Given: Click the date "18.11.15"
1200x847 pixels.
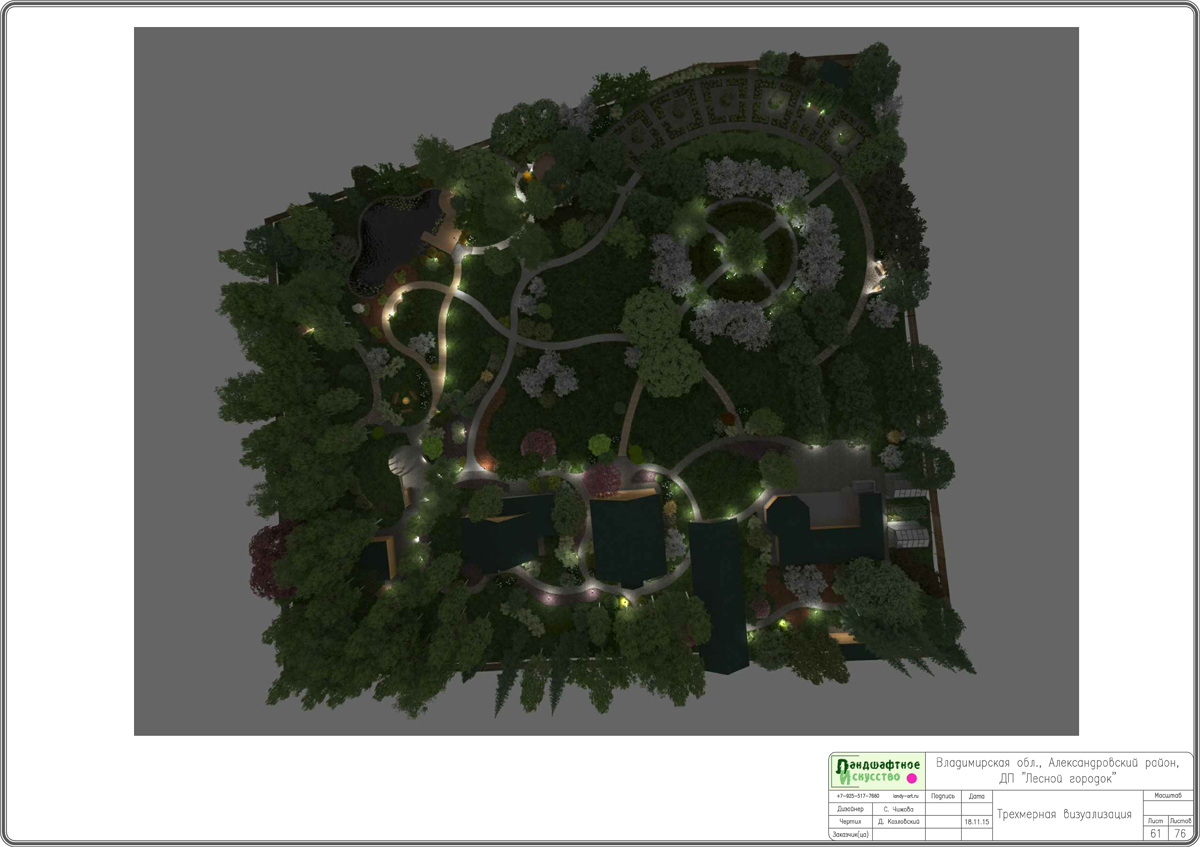Looking at the screenshot, I should click(x=977, y=822).
